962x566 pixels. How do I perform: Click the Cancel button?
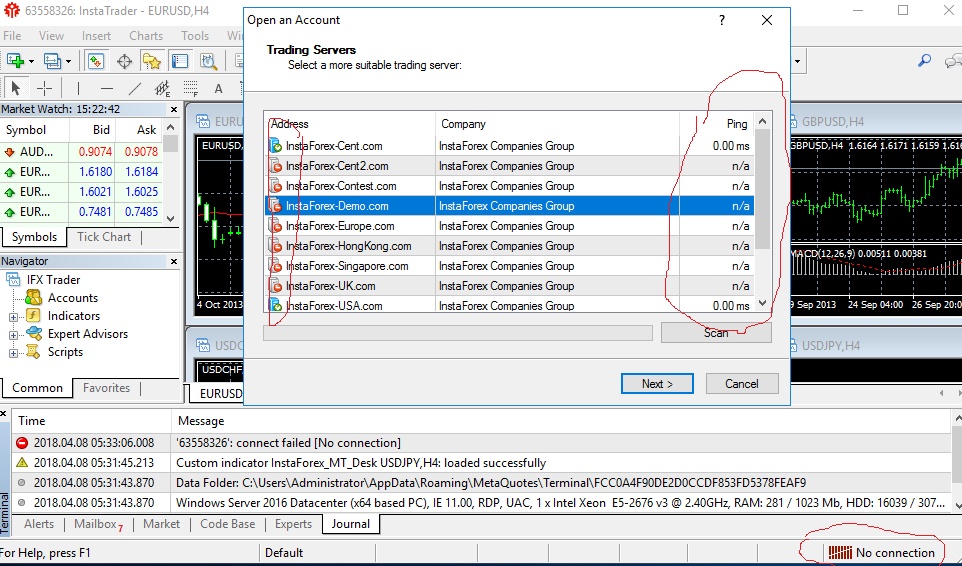click(742, 383)
